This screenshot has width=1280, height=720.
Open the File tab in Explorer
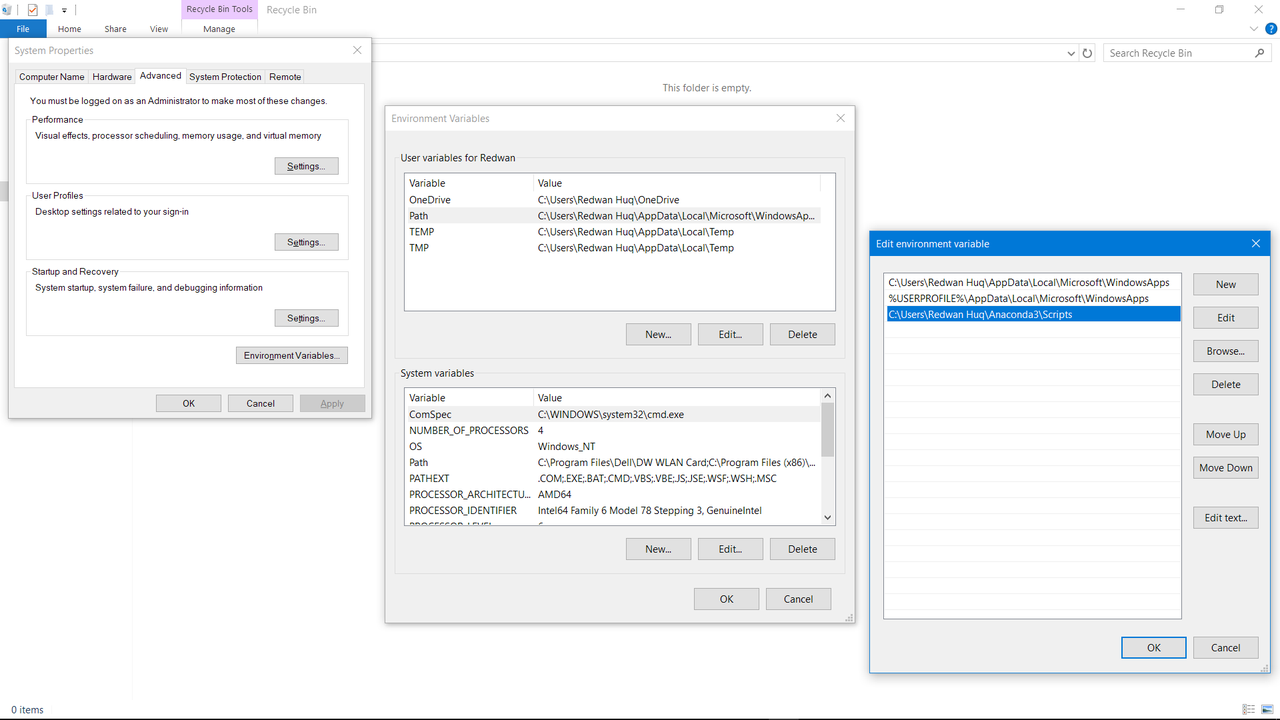pyautogui.click(x=22, y=29)
